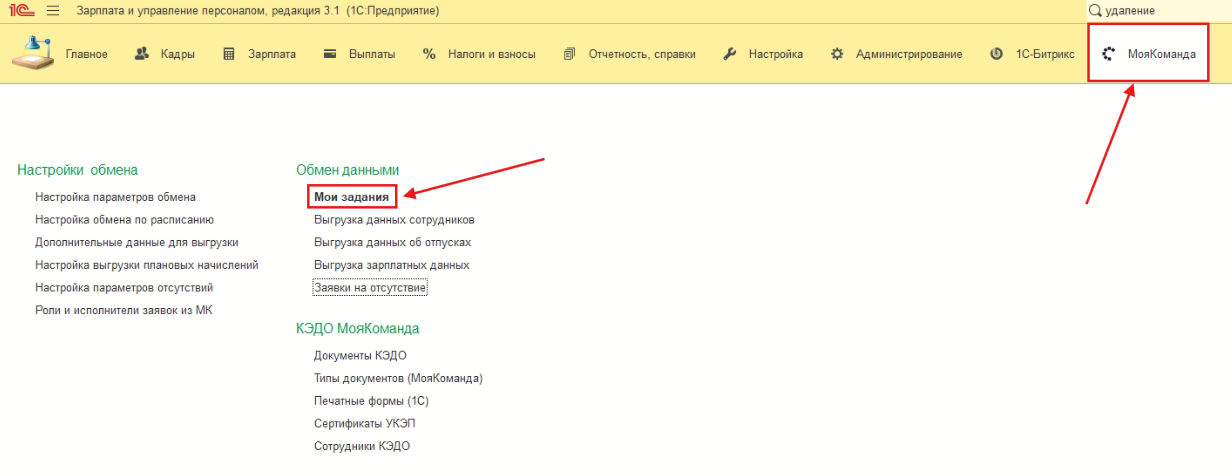
Task: Open Выгрузка данных сотрудников
Action: pyautogui.click(x=394, y=219)
